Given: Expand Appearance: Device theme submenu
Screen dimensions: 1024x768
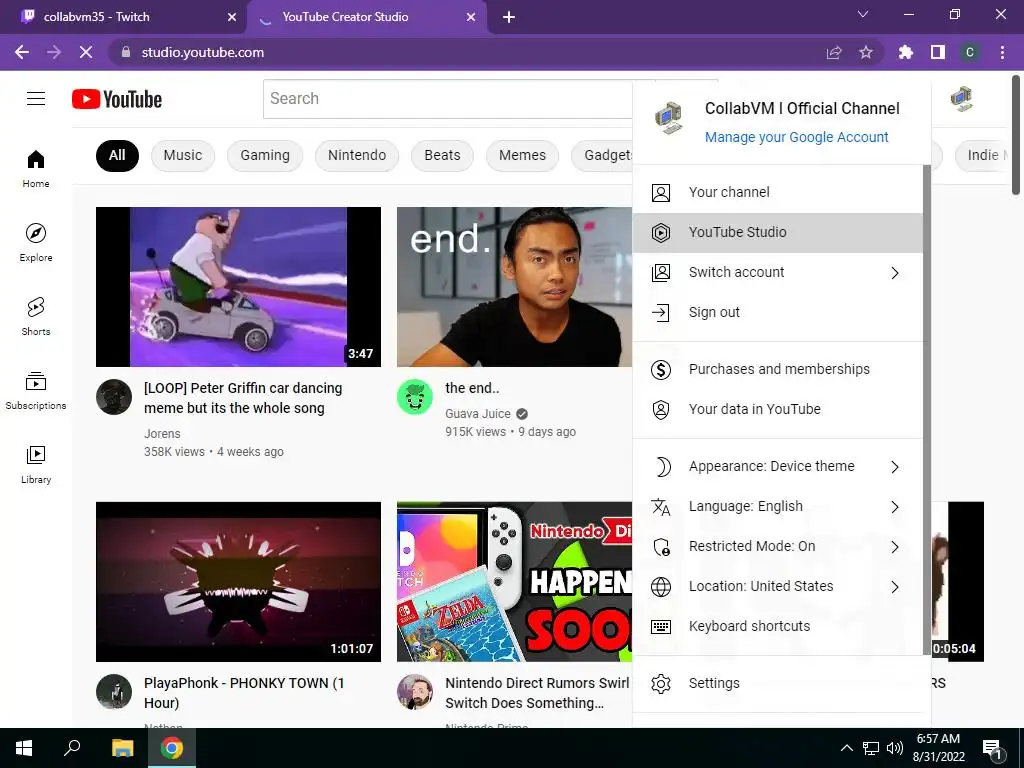Looking at the screenshot, I should coord(895,467).
